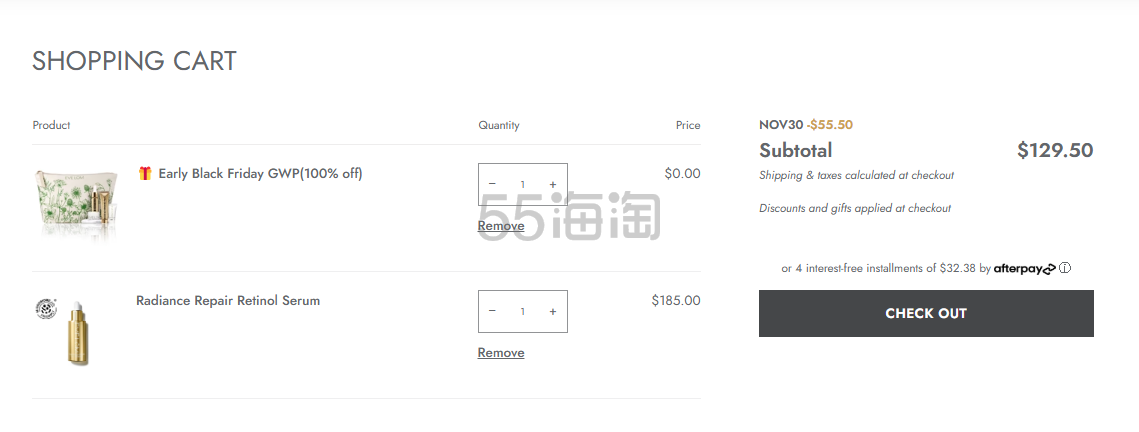The image size is (1139, 432).
Task: Focus the quantity field for the Retinol Serum
Action: tap(522, 312)
